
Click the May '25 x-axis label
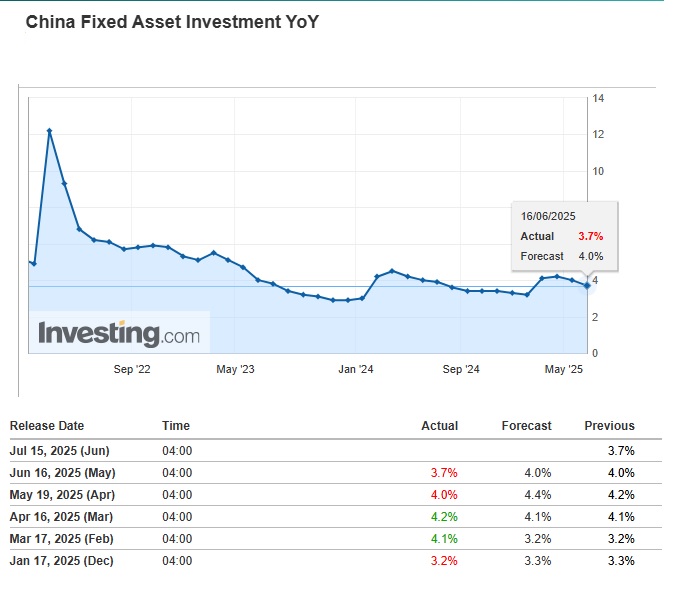[563, 370]
